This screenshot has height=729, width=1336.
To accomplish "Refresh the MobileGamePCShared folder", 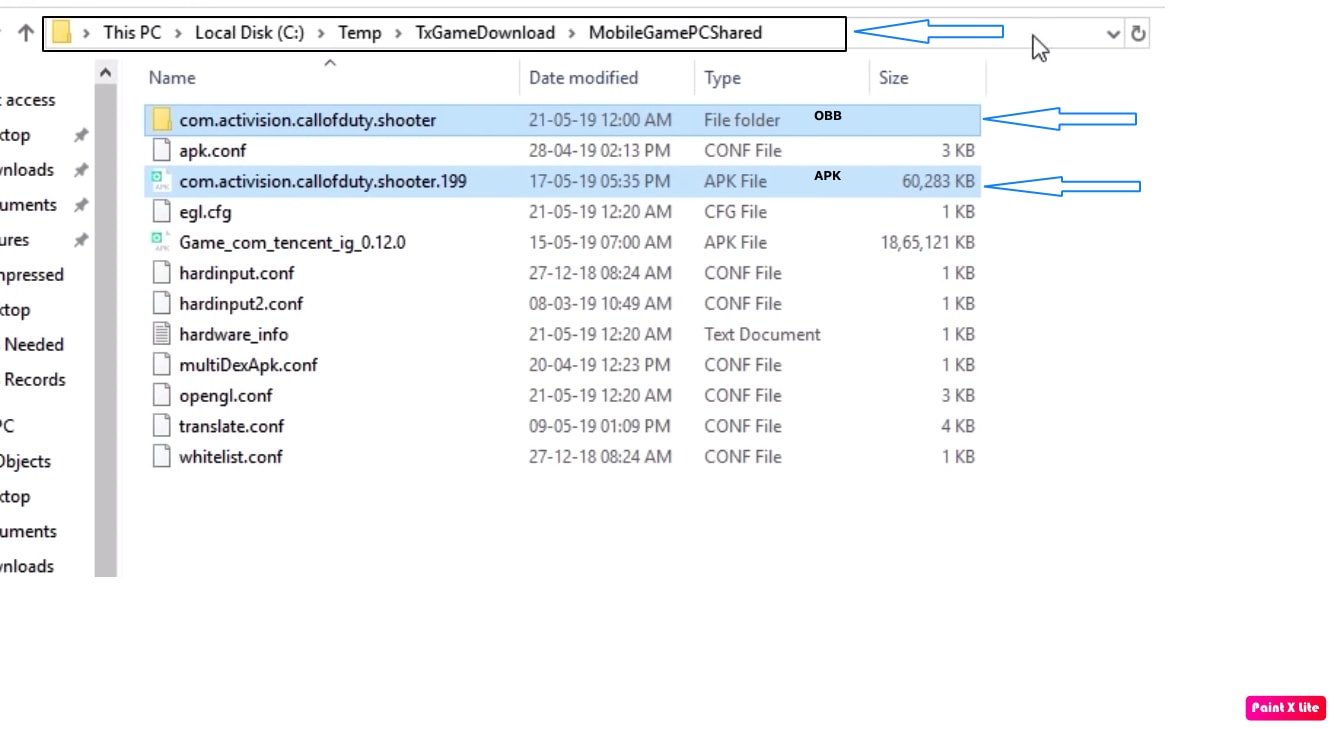I will pyautogui.click(x=1138, y=33).
